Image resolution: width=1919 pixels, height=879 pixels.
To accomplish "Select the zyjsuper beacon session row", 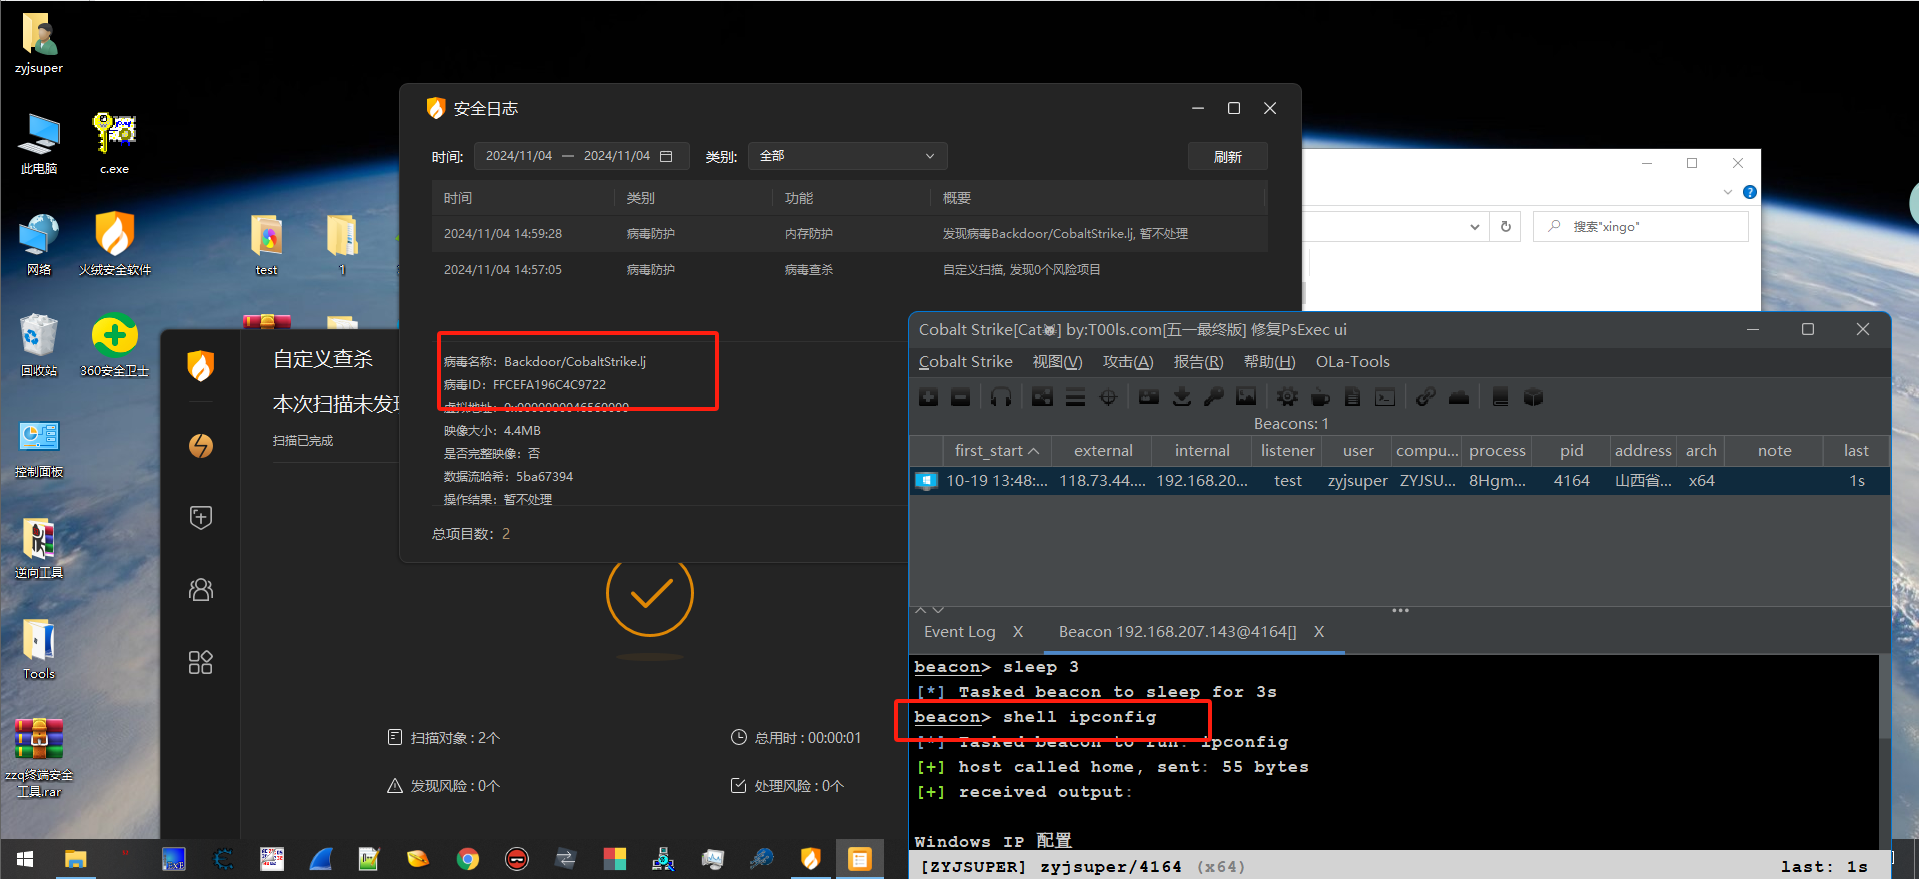I will pyautogui.click(x=1399, y=481).
